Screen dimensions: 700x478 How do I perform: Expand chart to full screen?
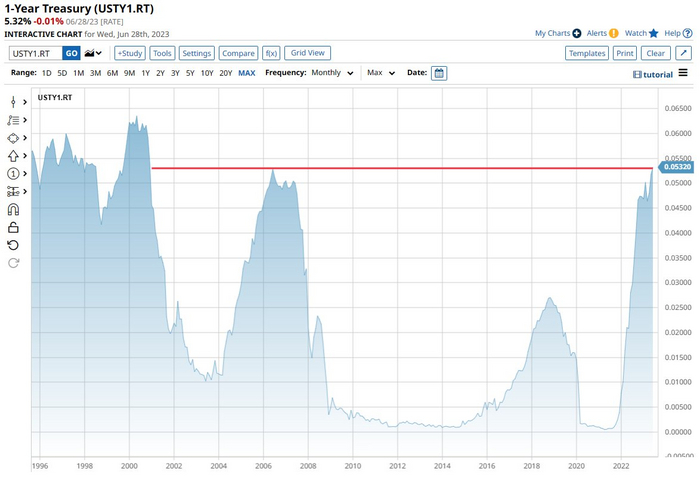coord(683,53)
